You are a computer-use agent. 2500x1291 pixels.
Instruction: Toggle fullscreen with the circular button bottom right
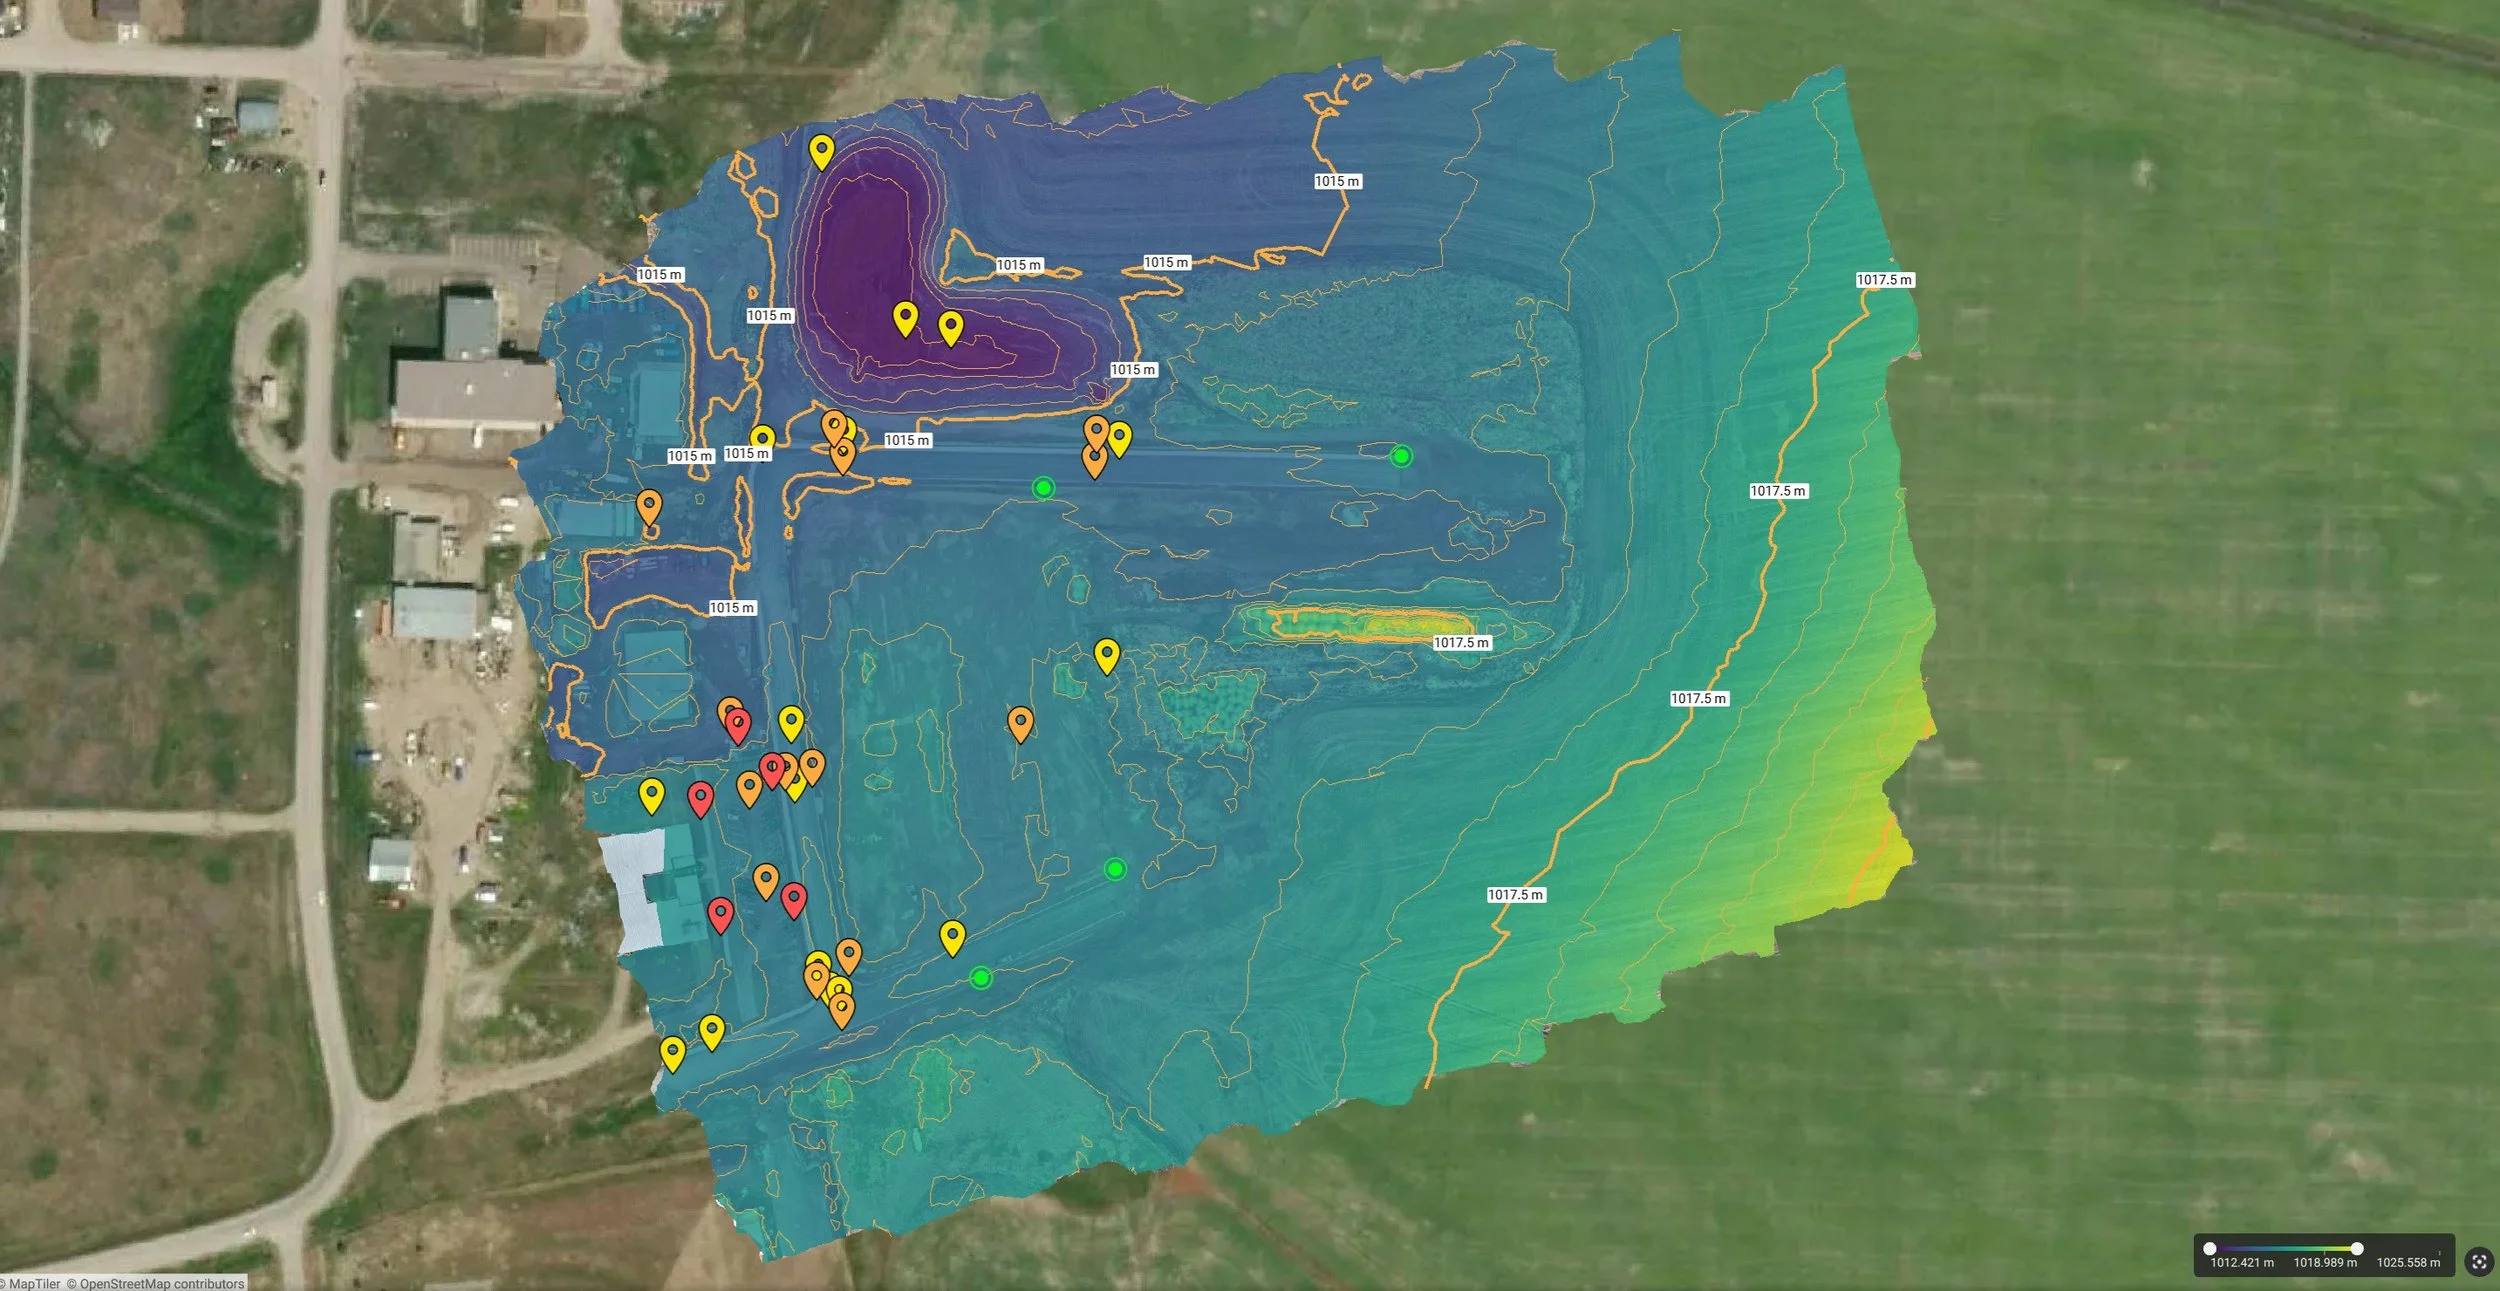(x=2477, y=1262)
